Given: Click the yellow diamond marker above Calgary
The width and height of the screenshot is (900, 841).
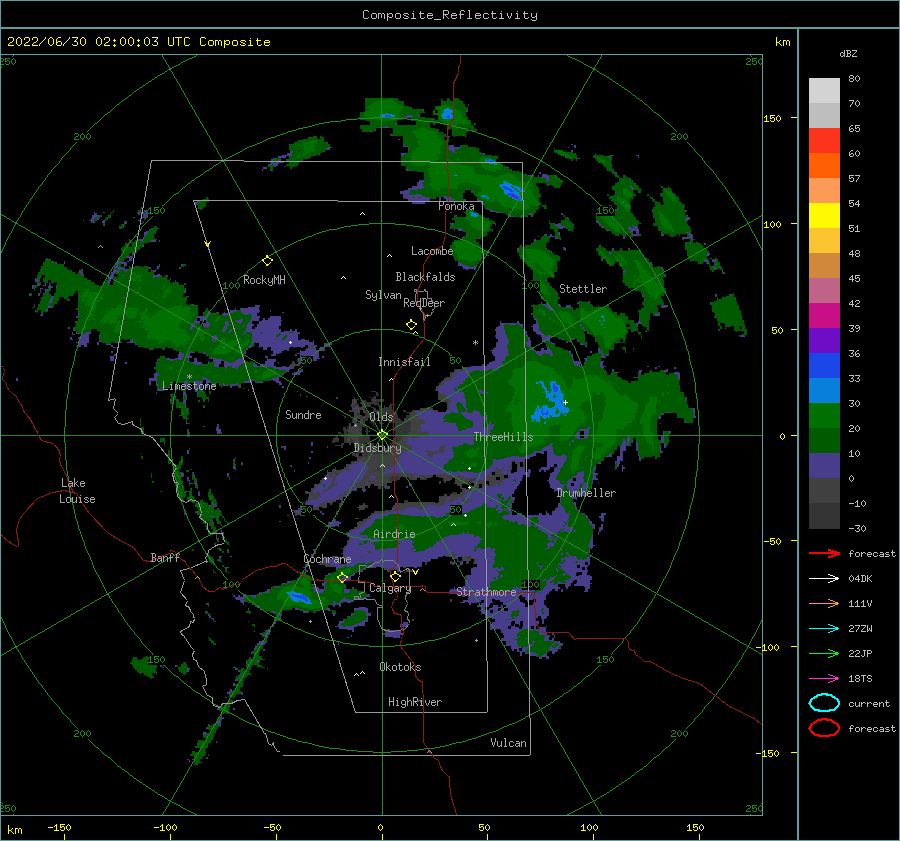Looking at the screenshot, I should click(x=395, y=576).
